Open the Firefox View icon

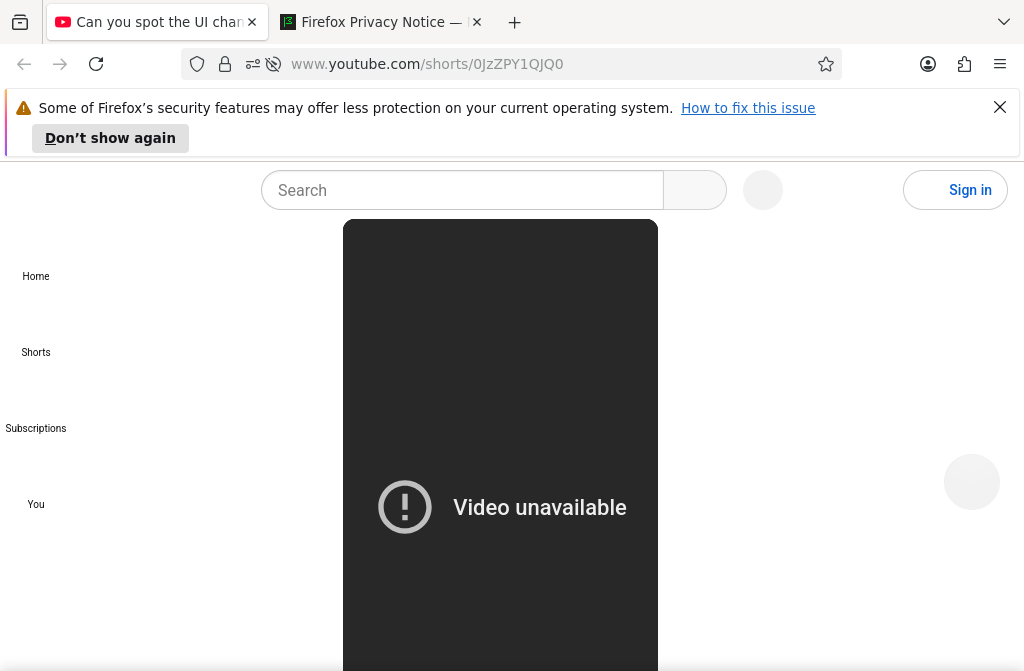(20, 22)
